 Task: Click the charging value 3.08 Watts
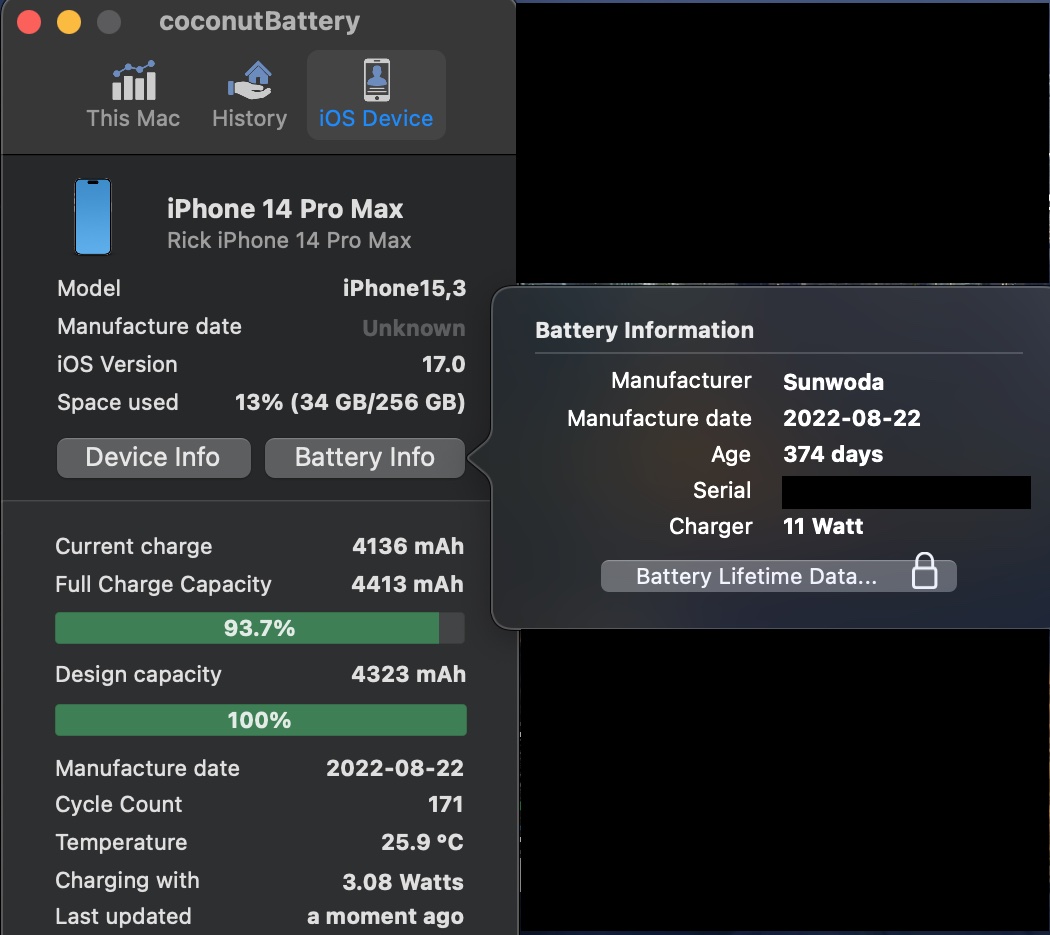click(x=402, y=881)
